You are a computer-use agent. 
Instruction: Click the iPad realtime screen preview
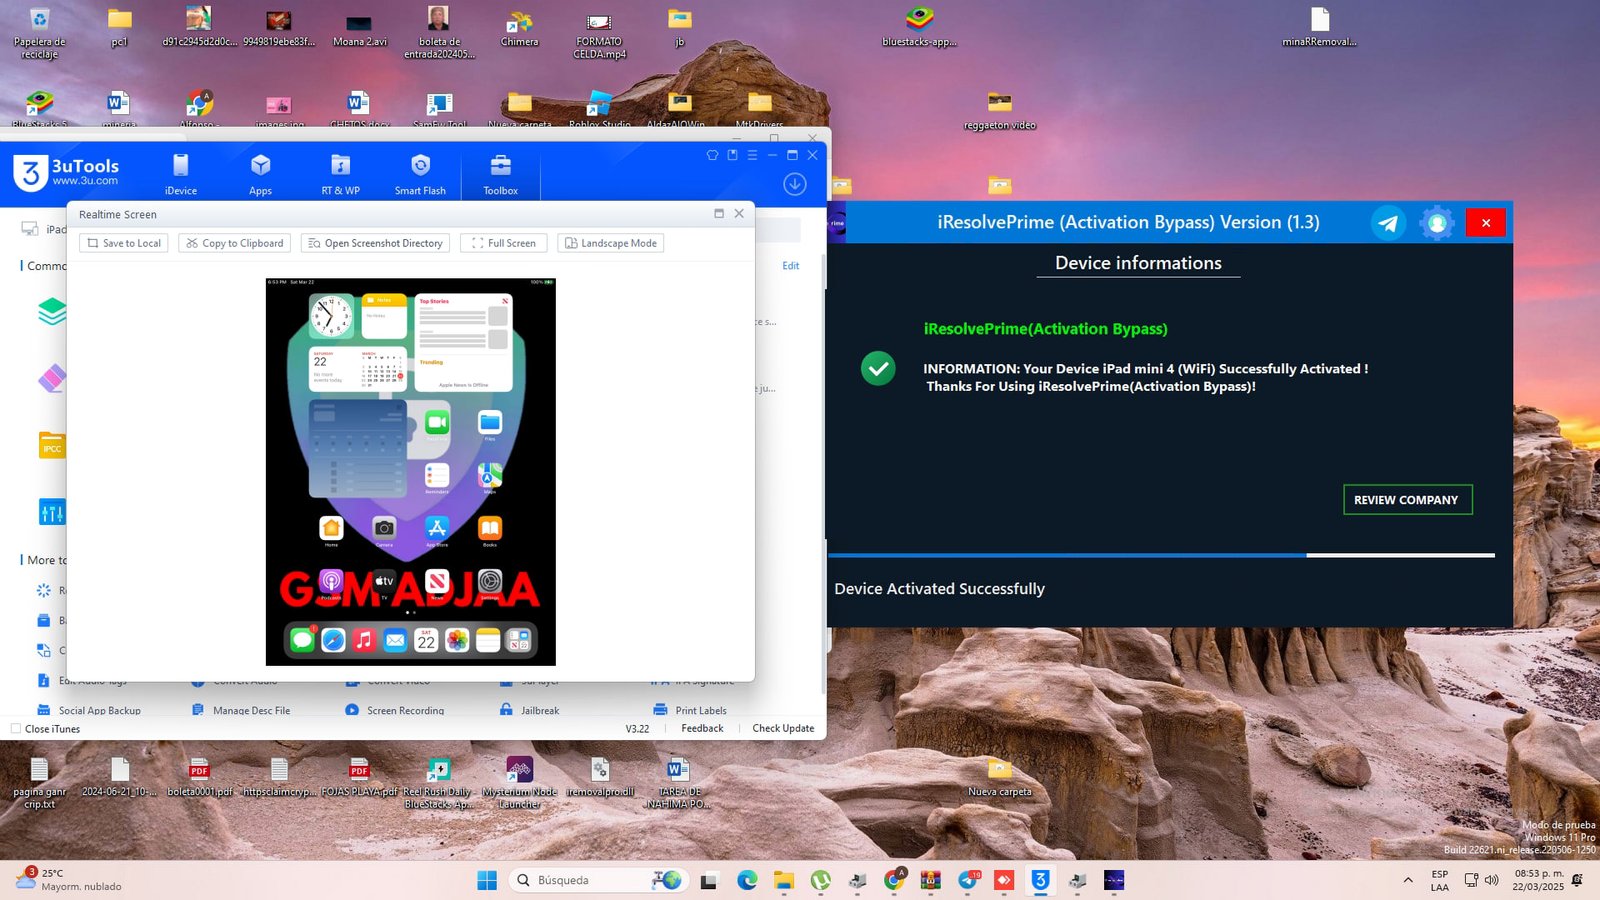coord(411,472)
